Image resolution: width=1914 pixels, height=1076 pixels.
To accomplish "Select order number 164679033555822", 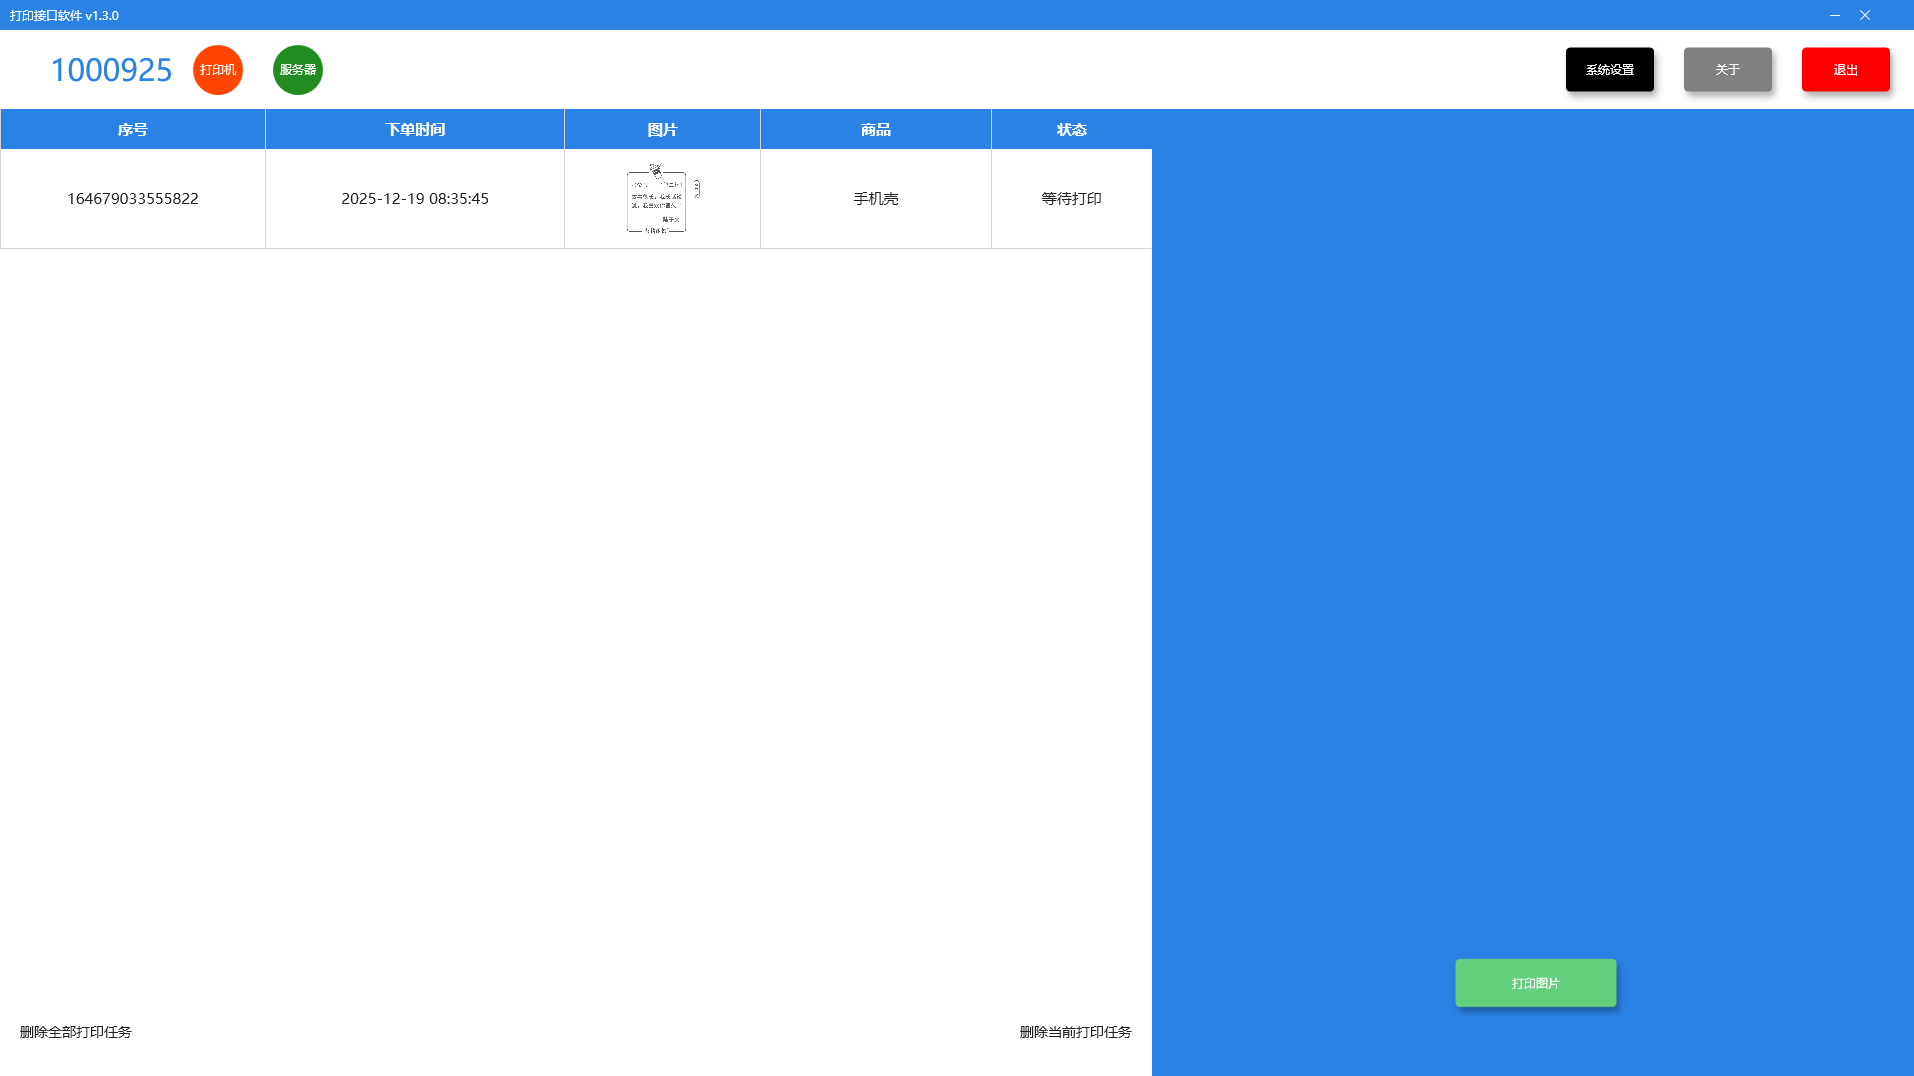I will pos(133,199).
